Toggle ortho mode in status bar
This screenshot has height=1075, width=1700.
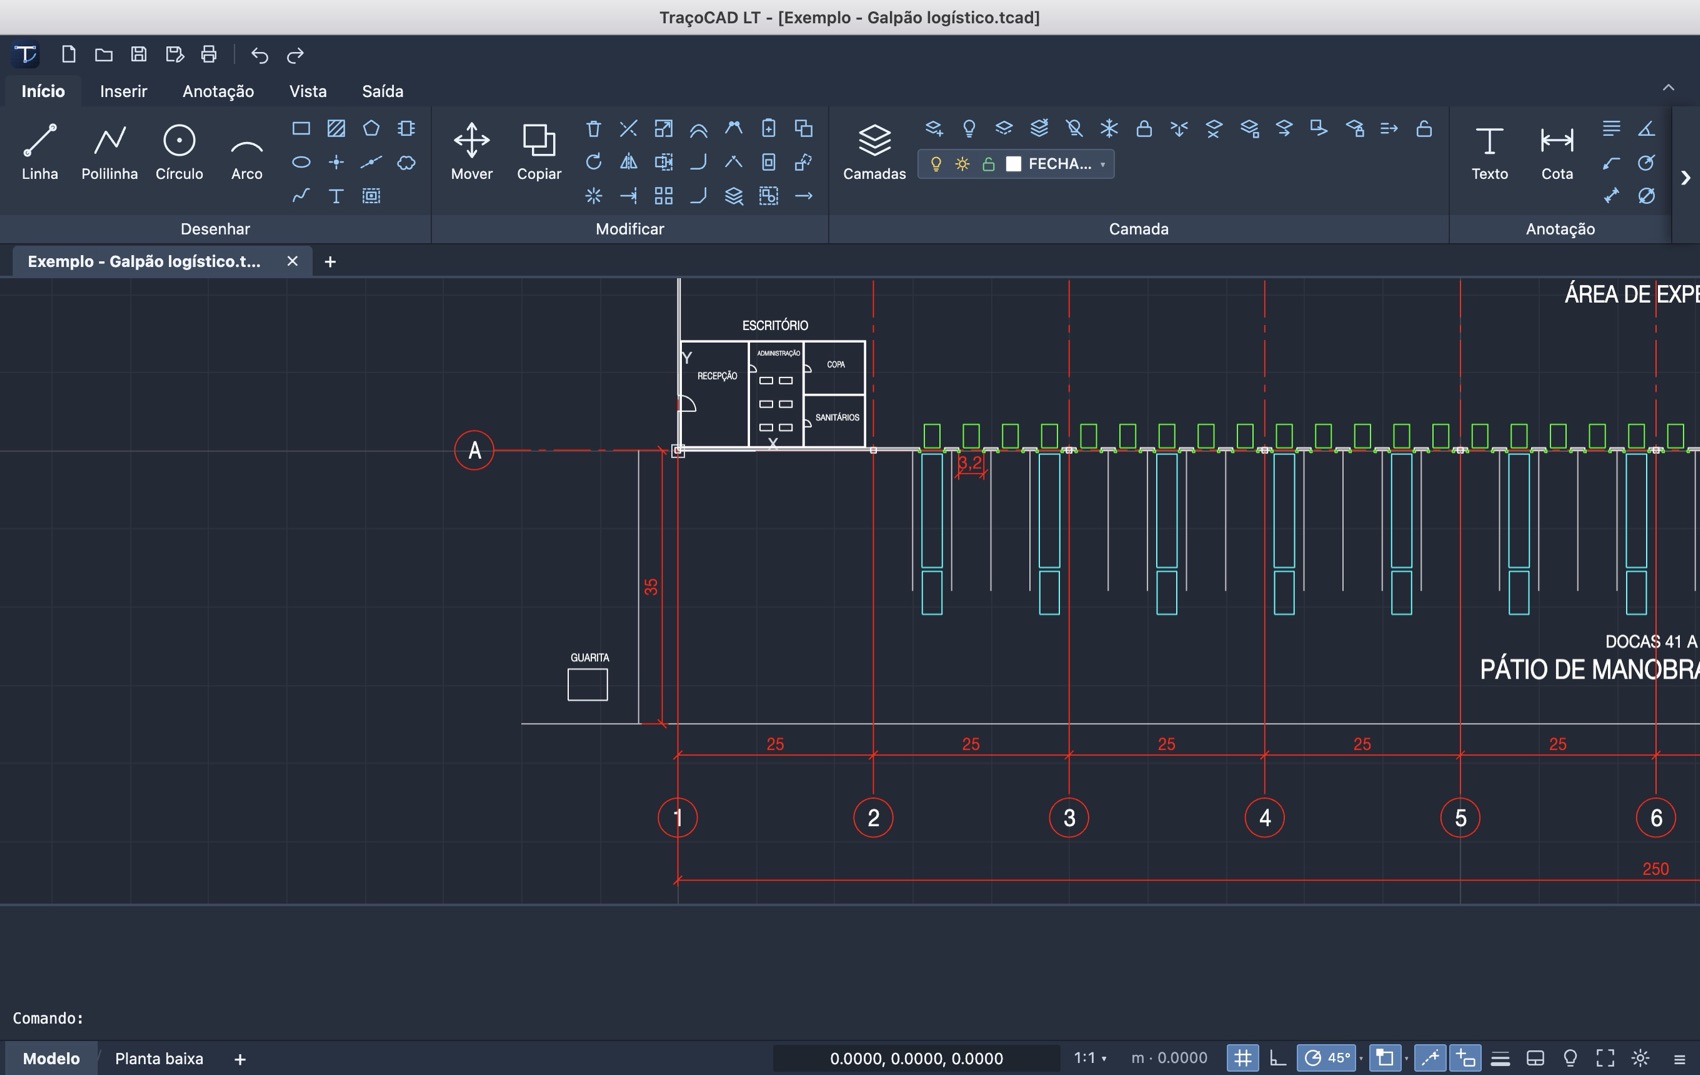1278,1058
